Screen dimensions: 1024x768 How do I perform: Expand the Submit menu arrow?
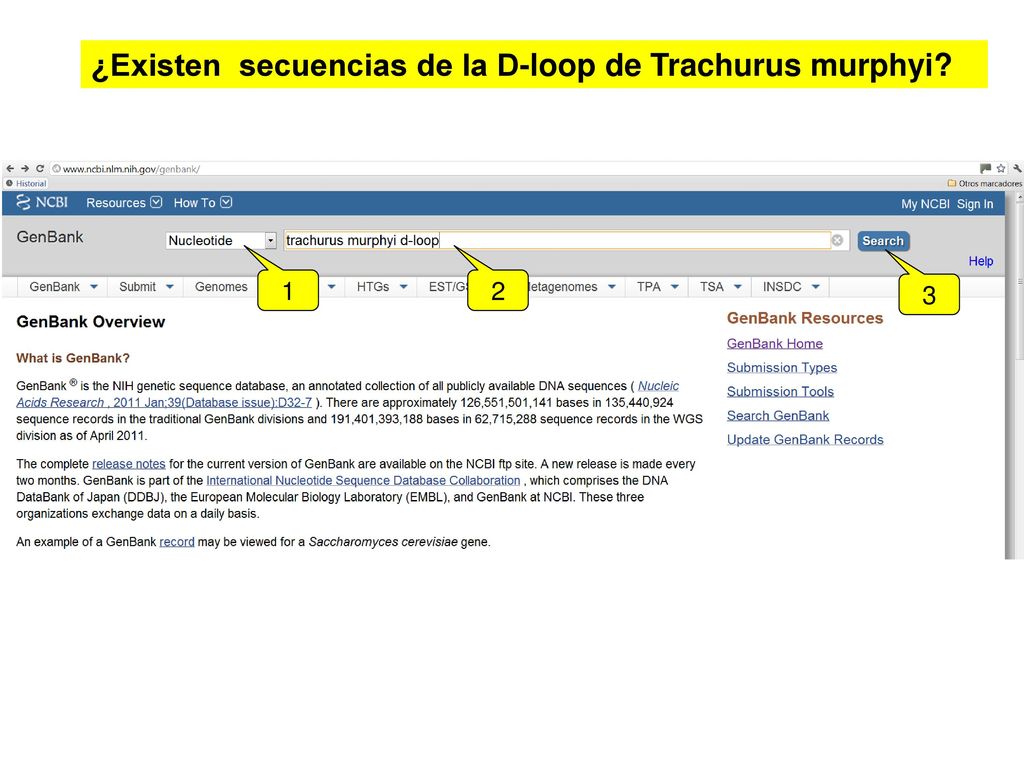pyautogui.click(x=170, y=287)
